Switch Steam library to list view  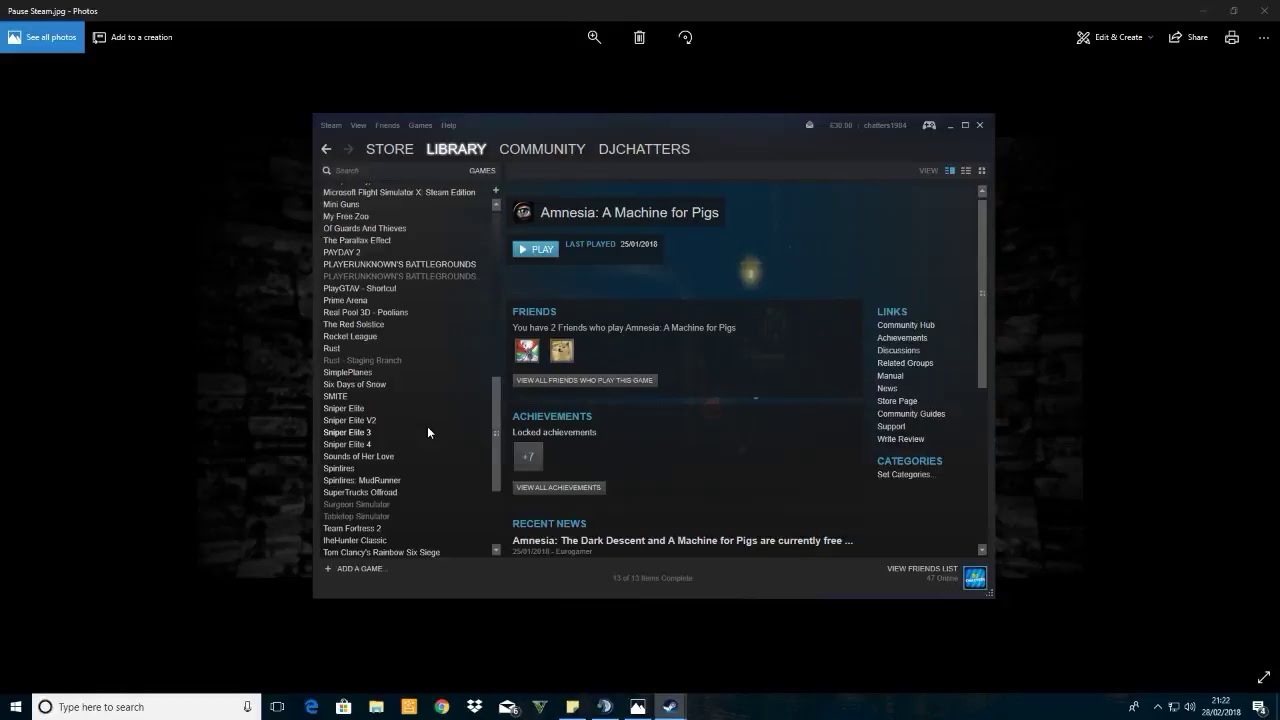click(966, 171)
